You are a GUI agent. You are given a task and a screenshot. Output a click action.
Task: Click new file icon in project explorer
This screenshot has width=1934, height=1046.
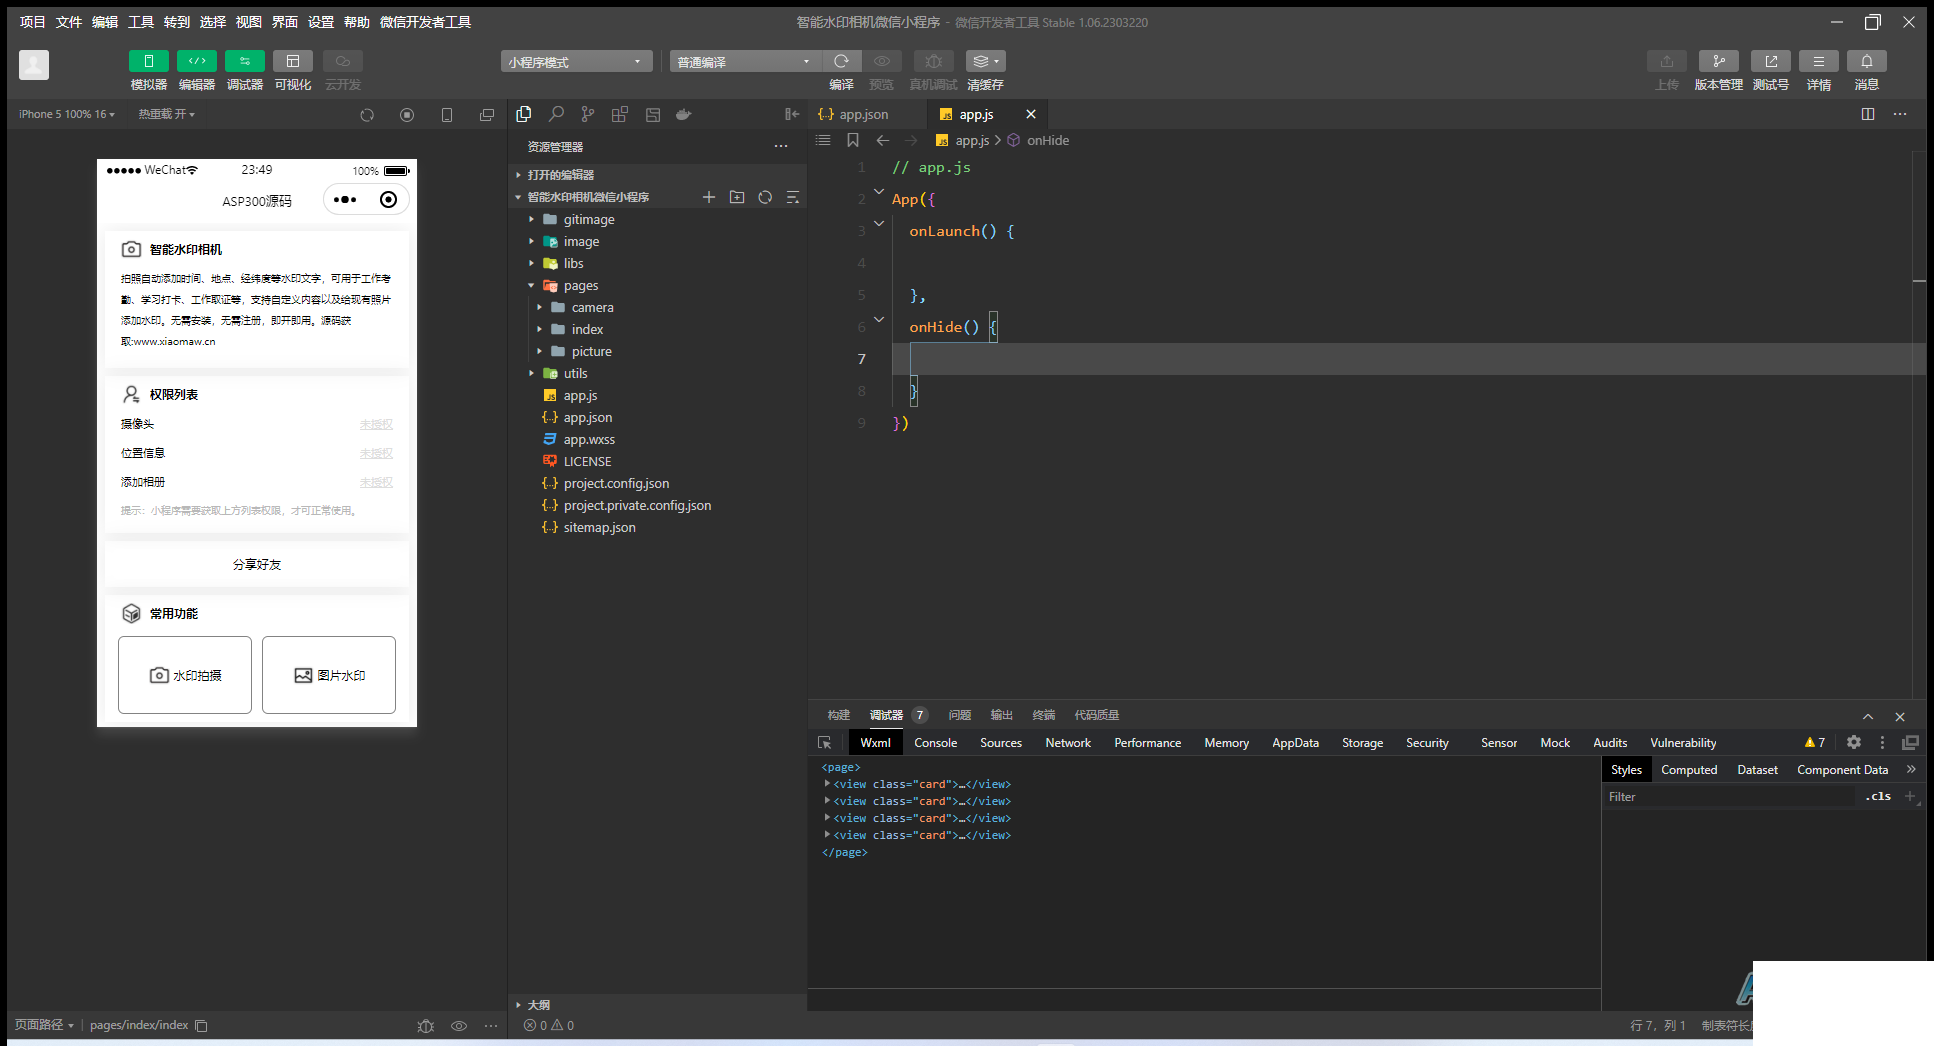(x=709, y=197)
